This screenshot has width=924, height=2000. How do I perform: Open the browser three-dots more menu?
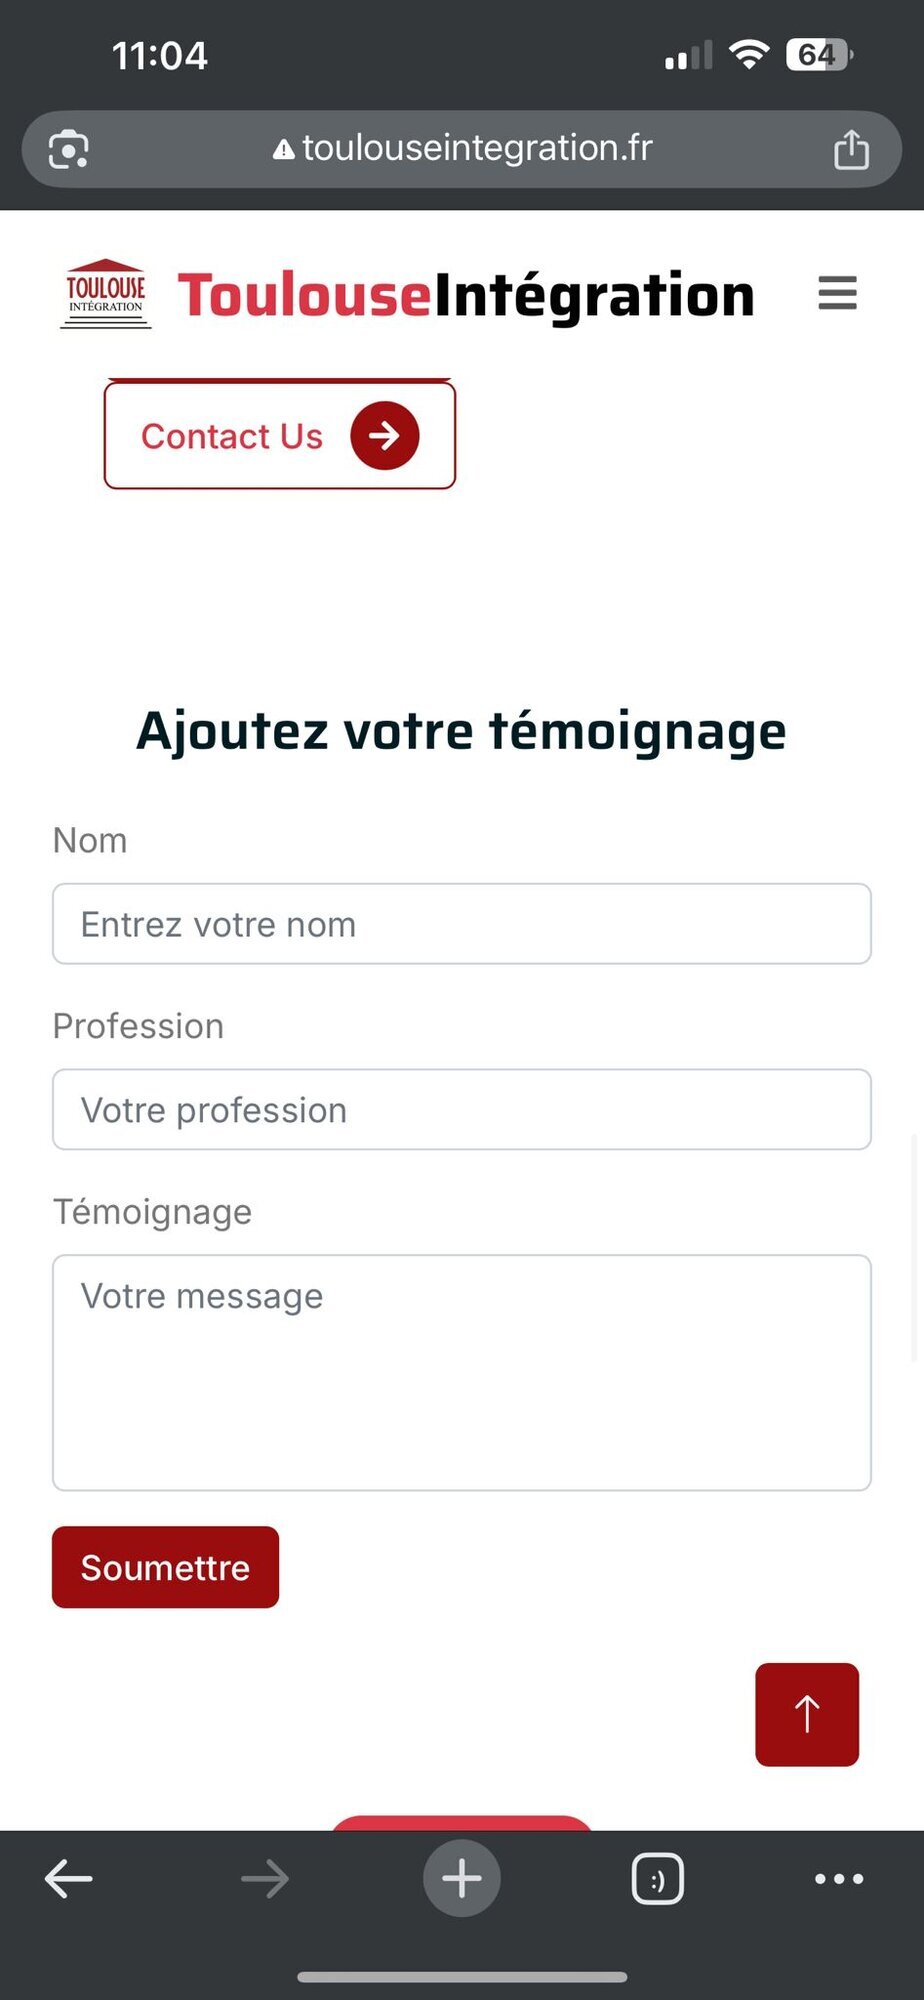[x=839, y=1879]
